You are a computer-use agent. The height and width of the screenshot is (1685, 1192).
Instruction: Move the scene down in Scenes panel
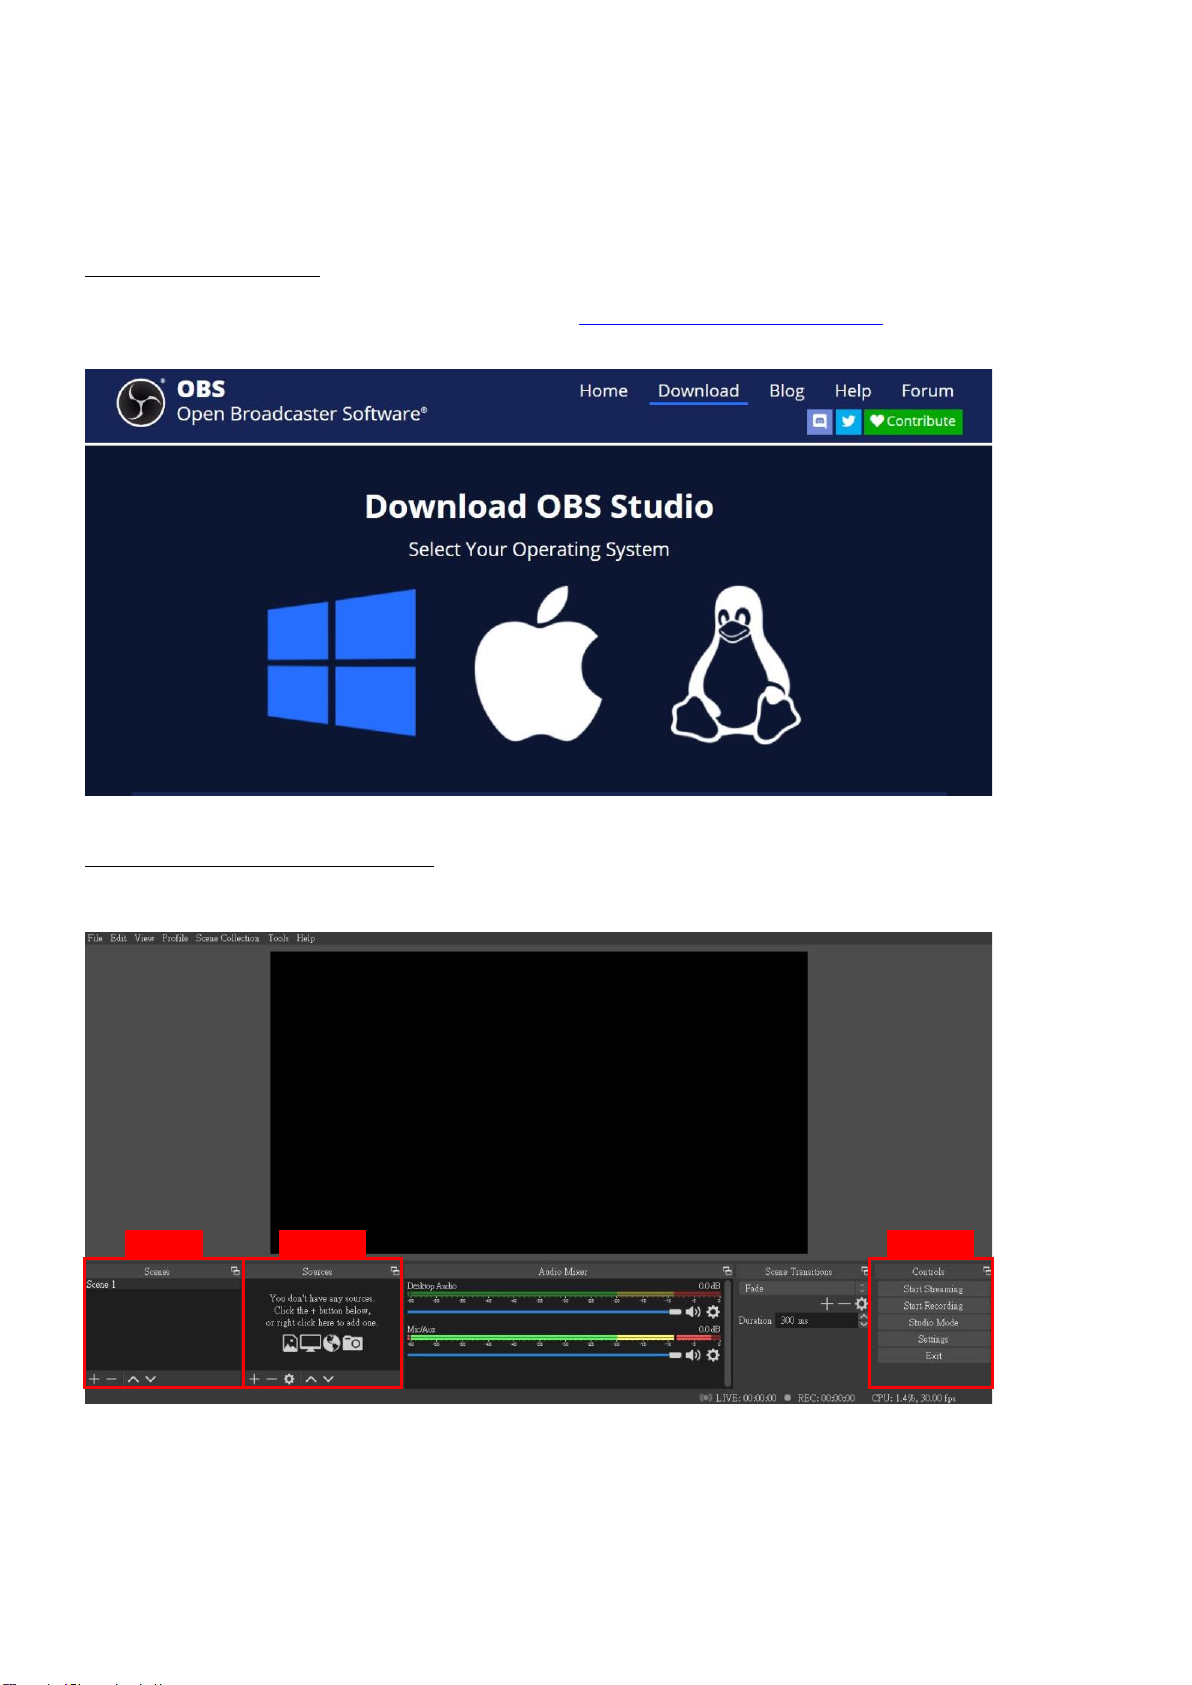(x=150, y=1379)
